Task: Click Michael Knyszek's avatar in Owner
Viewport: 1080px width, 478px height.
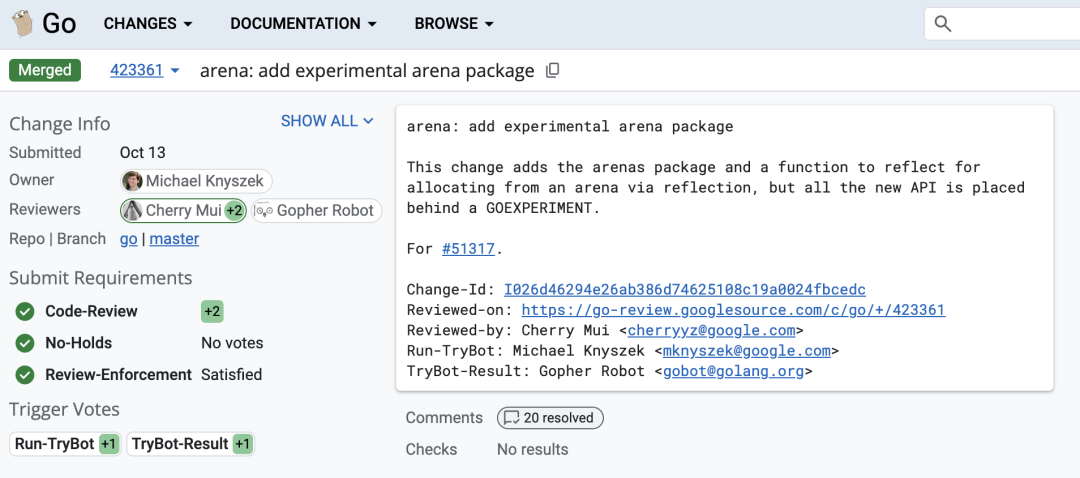Action: [x=132, y=181]
